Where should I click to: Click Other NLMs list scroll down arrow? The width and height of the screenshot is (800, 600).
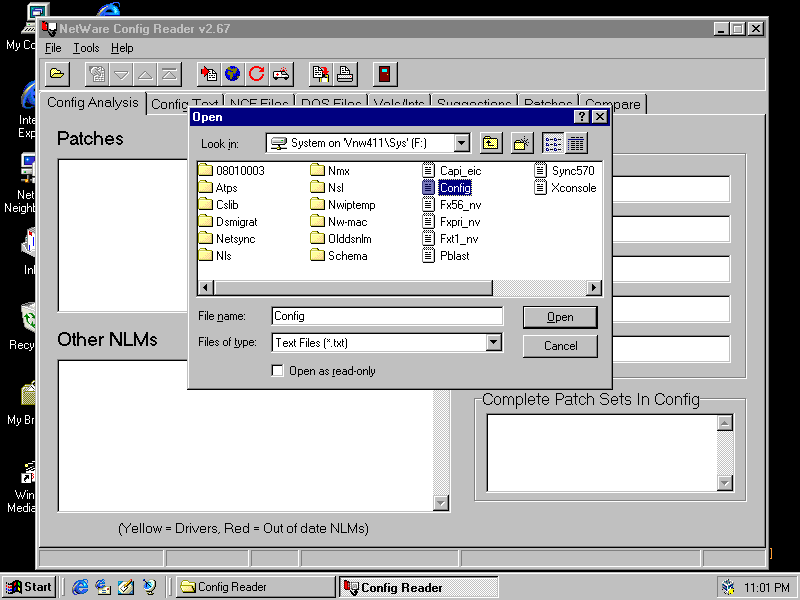[441, 504]
